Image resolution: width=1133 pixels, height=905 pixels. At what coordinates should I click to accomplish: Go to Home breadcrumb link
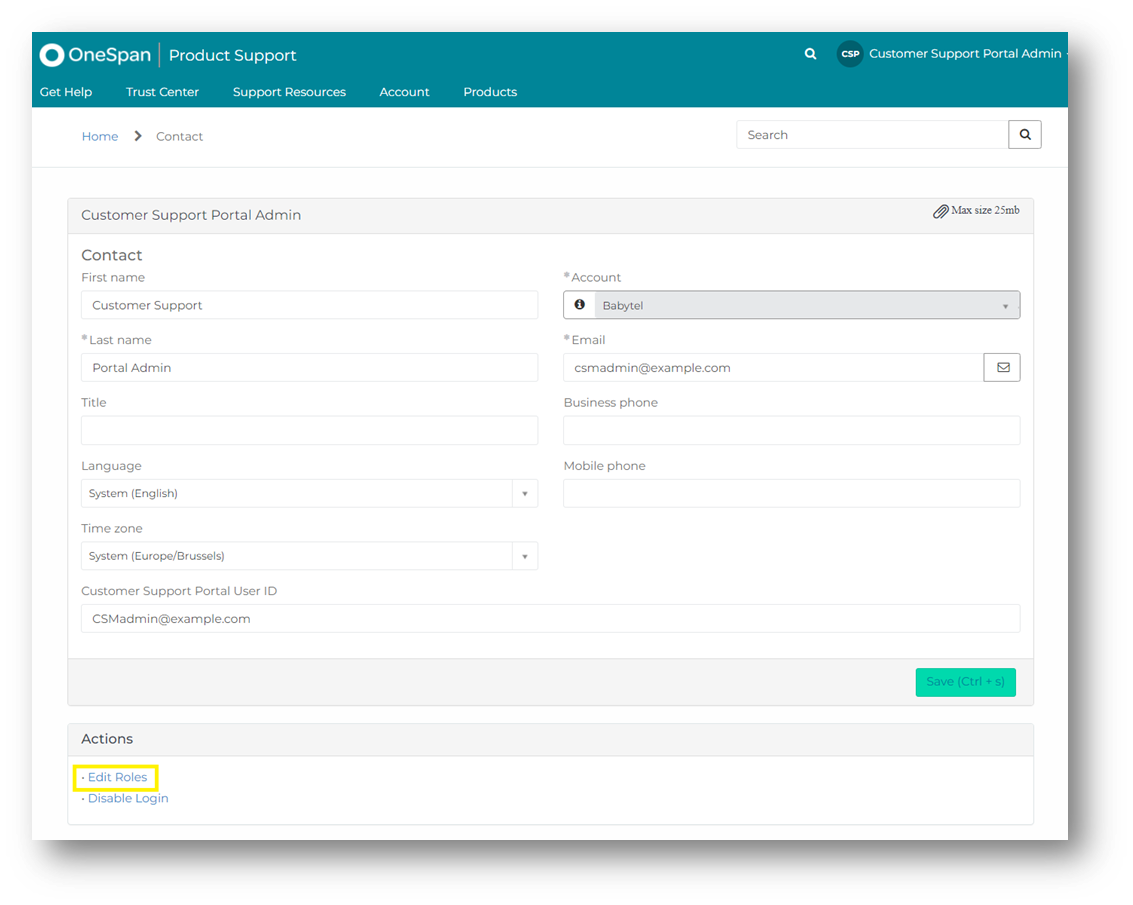click(100, 136)
